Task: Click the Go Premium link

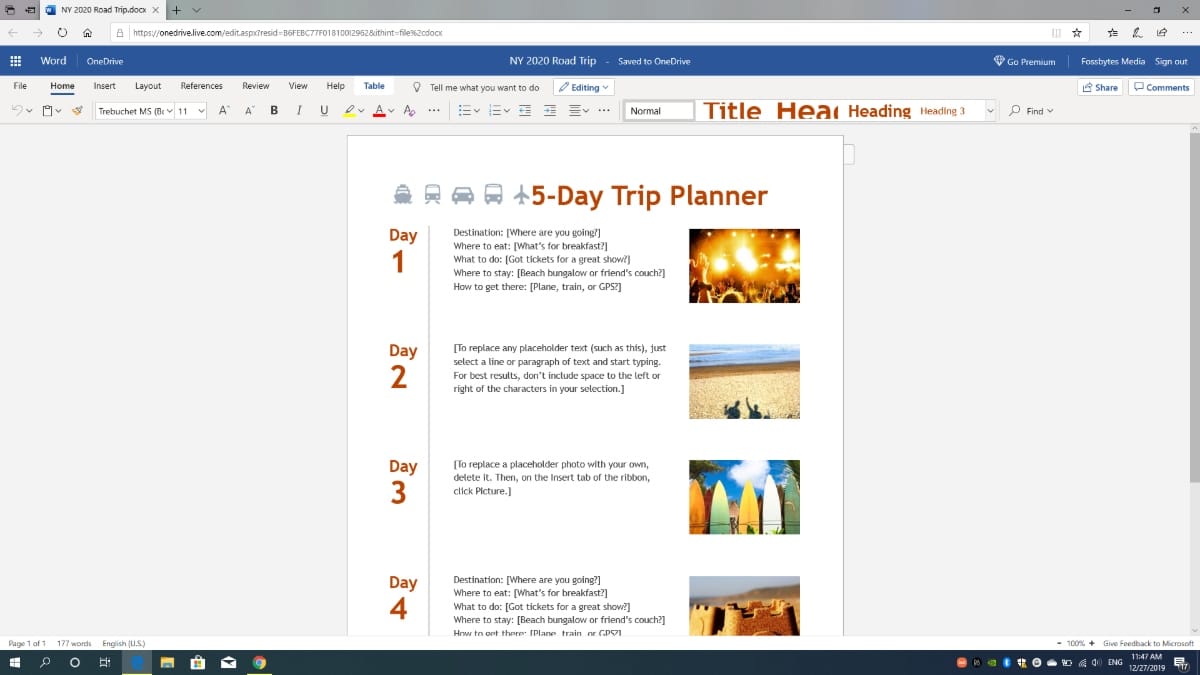Action: point(1023,61)
